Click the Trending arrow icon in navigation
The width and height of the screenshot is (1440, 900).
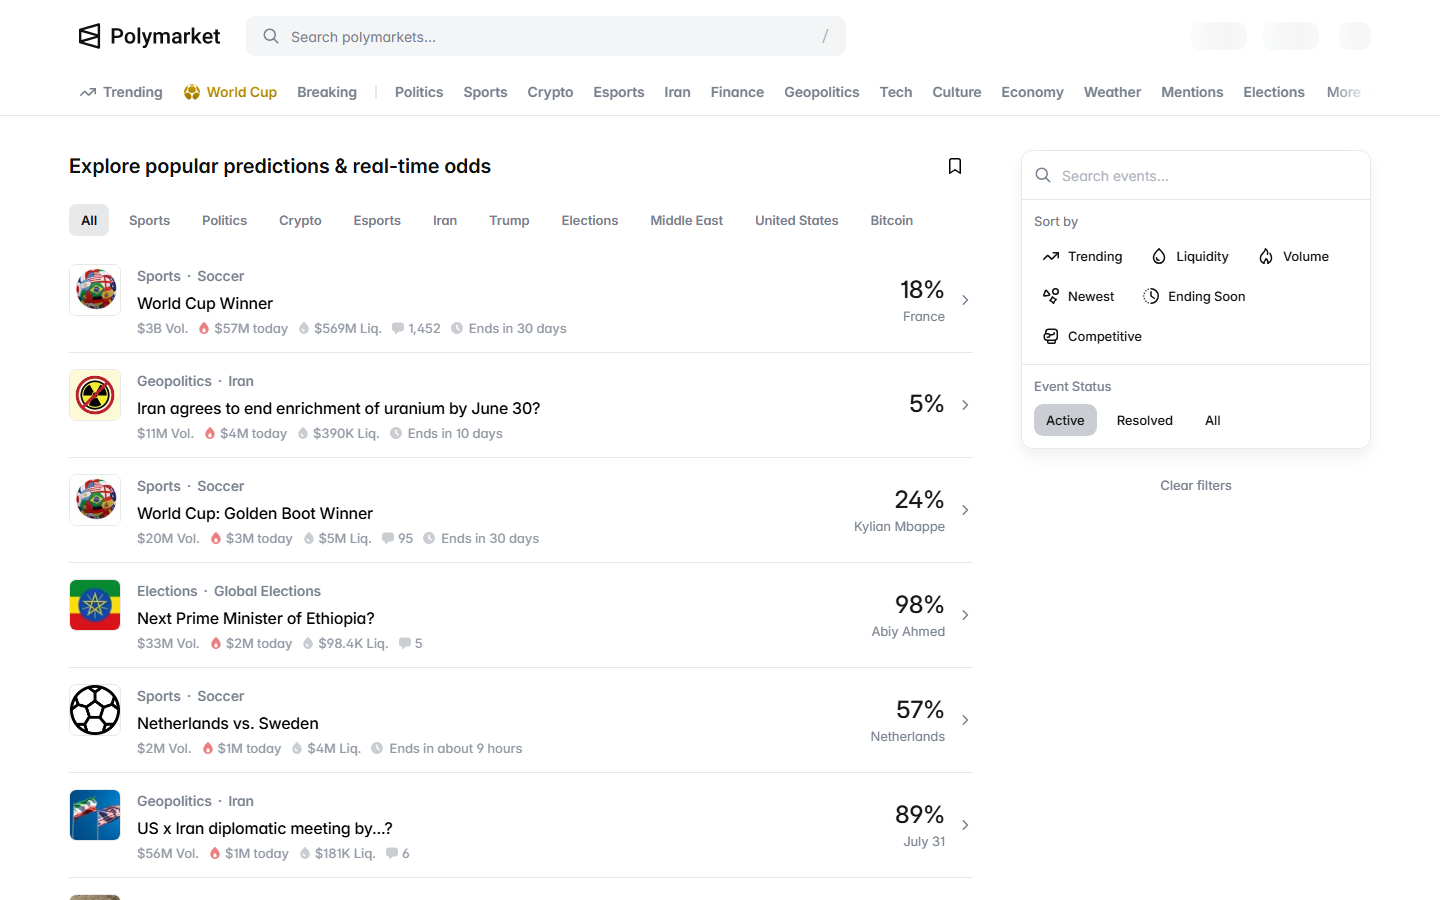tap(88, 92)
